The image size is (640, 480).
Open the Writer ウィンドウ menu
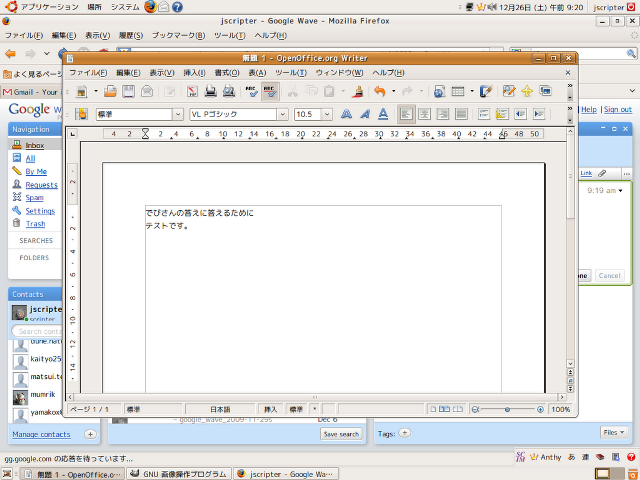click(339, 73)
